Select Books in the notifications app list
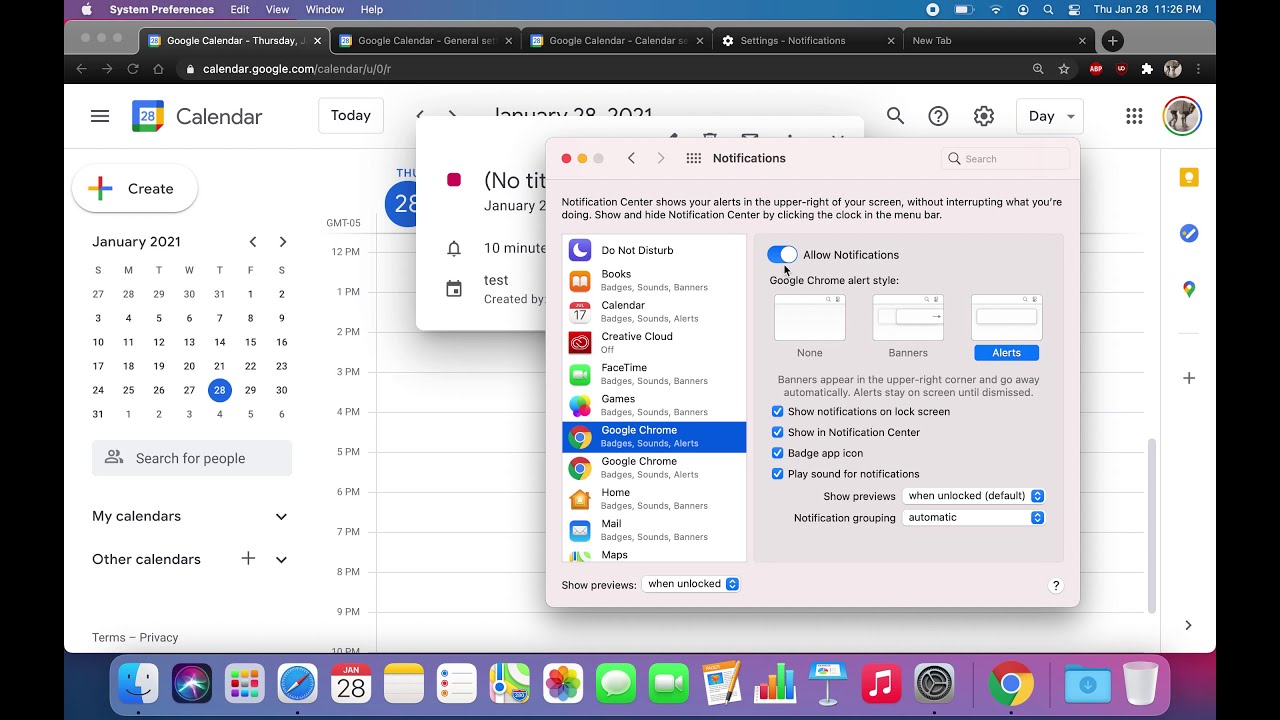The height and width of the screenshot is (720, 1280). [x=654, y=281]
